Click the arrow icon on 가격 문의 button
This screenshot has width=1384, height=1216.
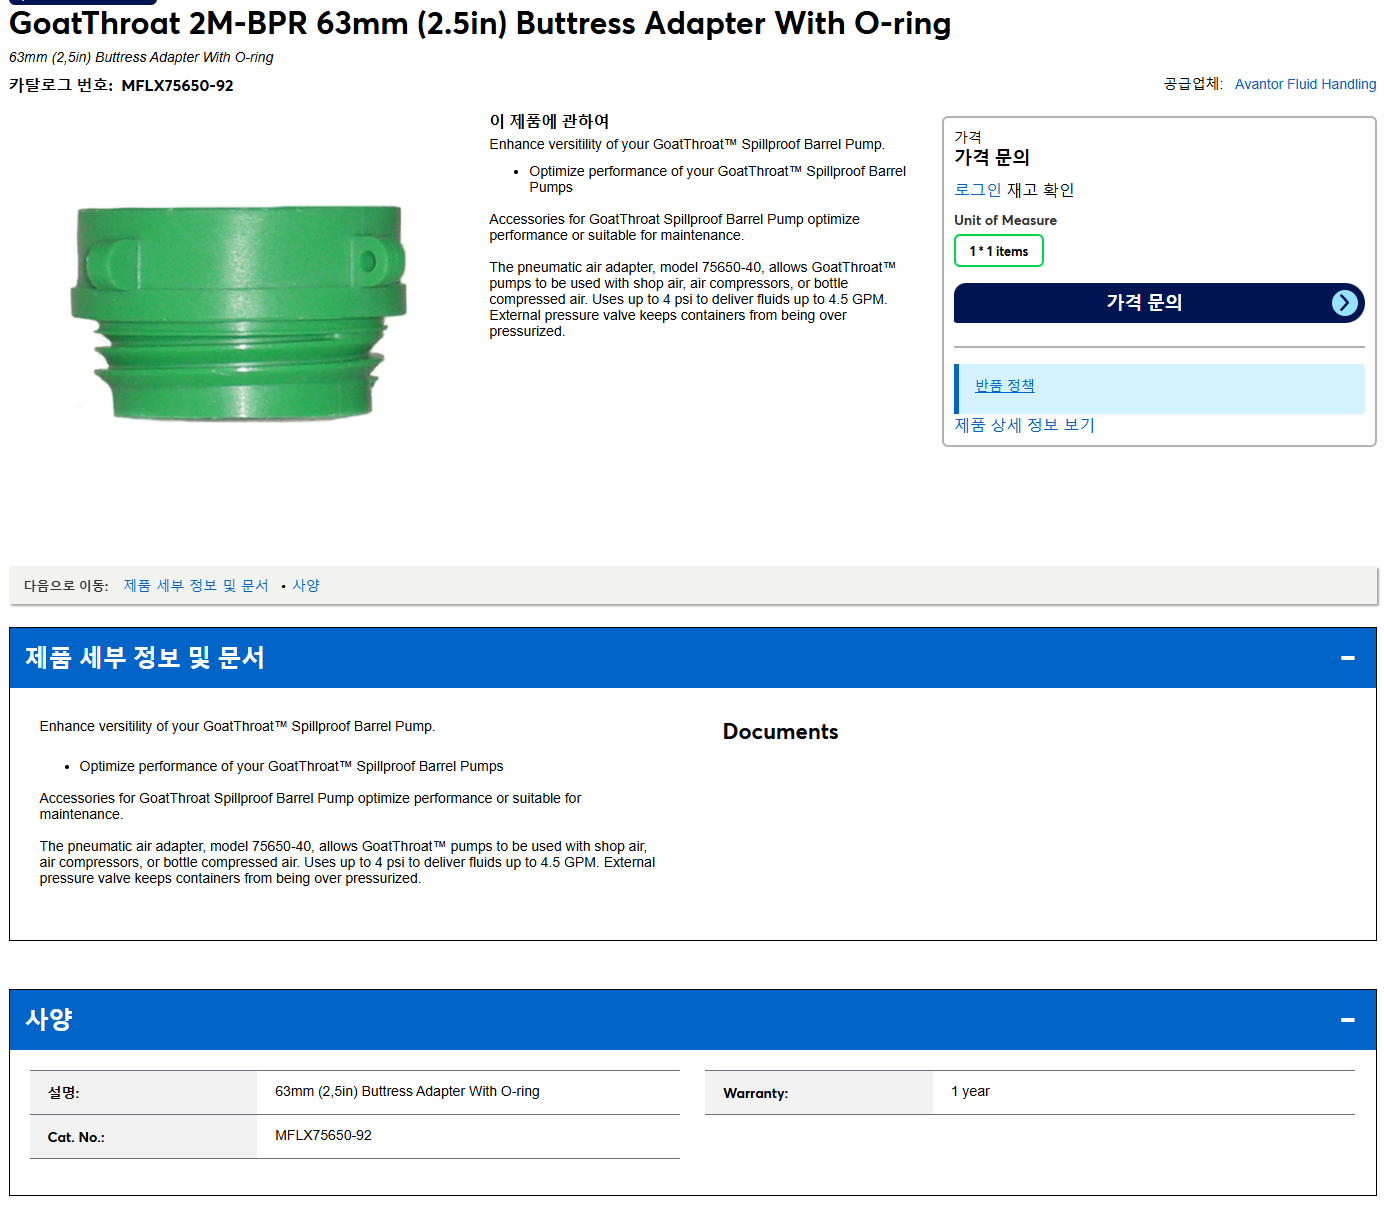tap(1345, 303)
